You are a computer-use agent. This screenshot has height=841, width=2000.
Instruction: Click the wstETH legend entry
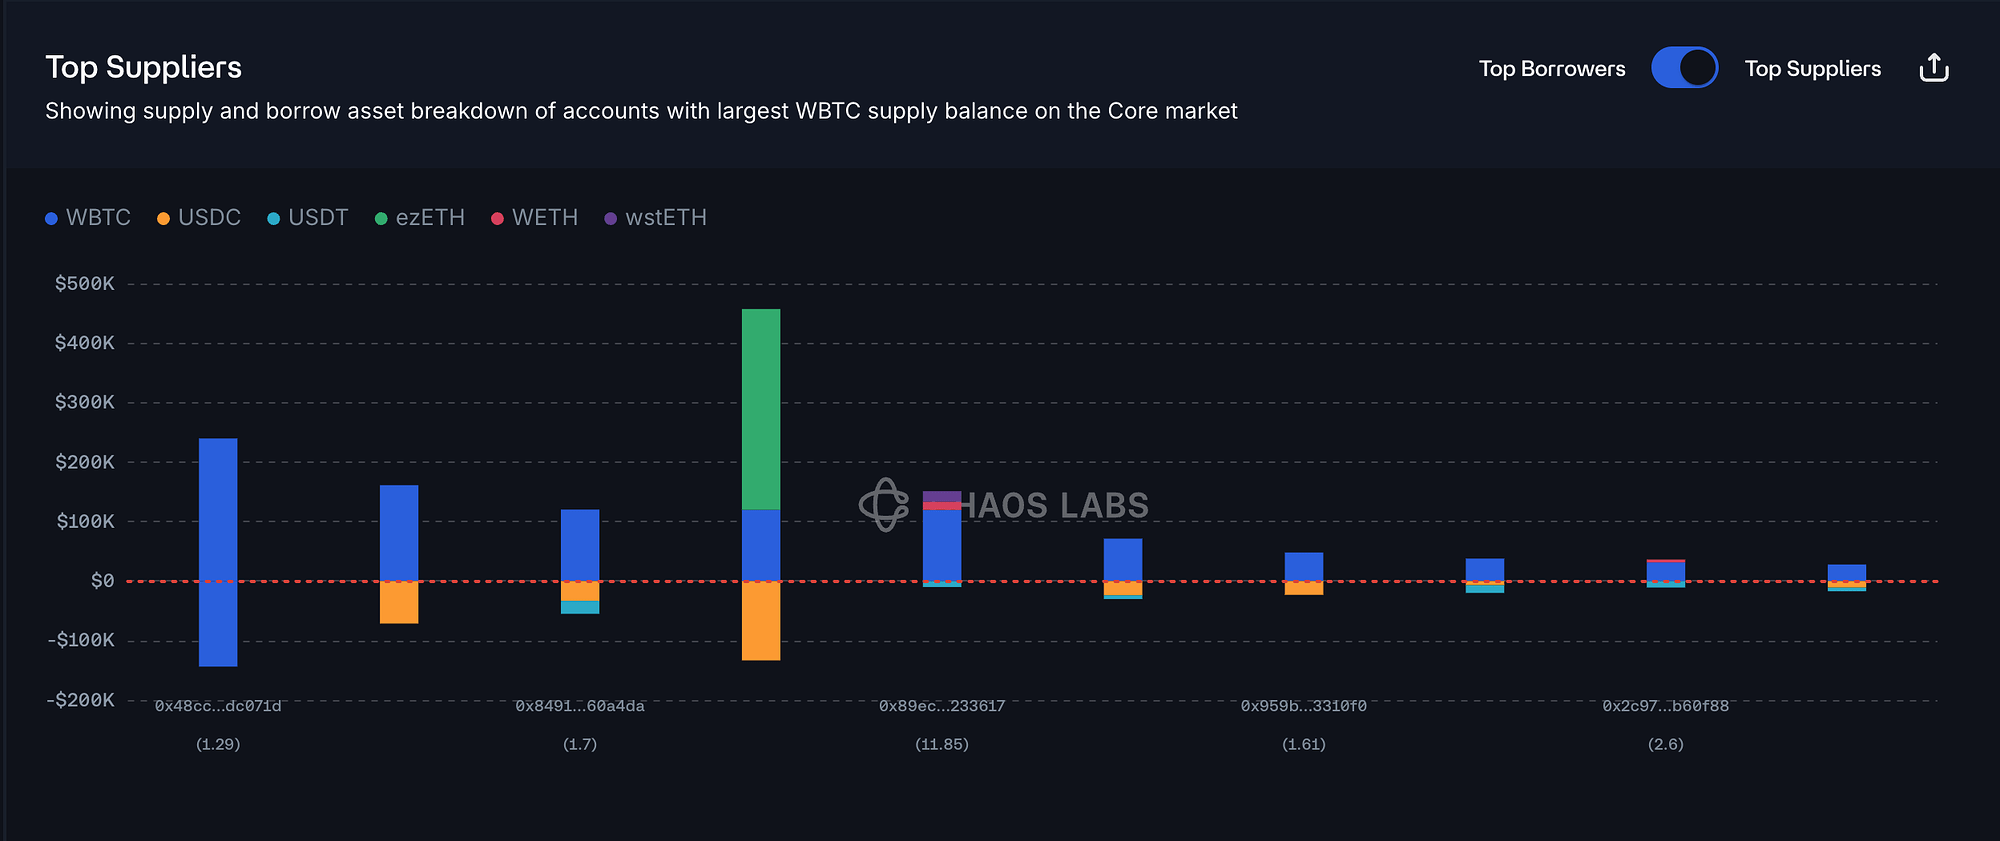656,218
